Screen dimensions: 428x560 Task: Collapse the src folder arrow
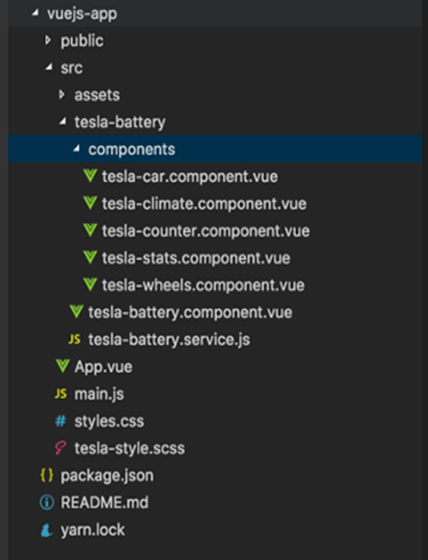pos(49,67)
